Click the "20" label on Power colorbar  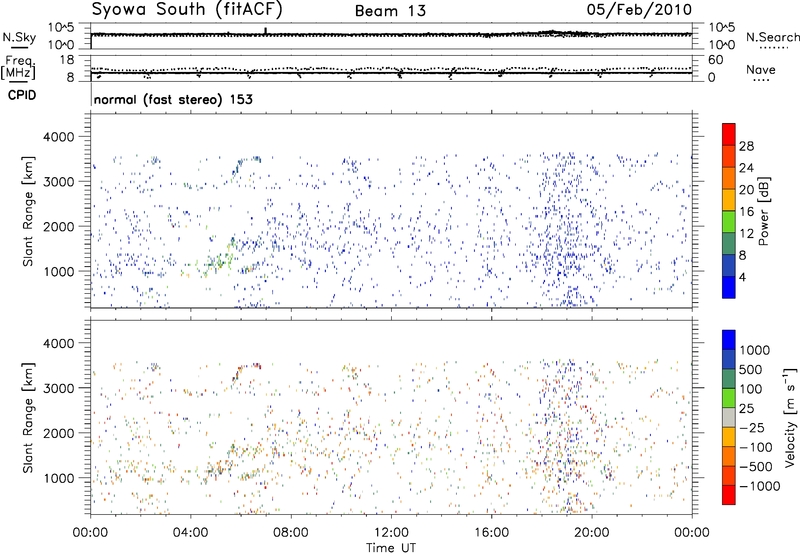click(746, 190)
